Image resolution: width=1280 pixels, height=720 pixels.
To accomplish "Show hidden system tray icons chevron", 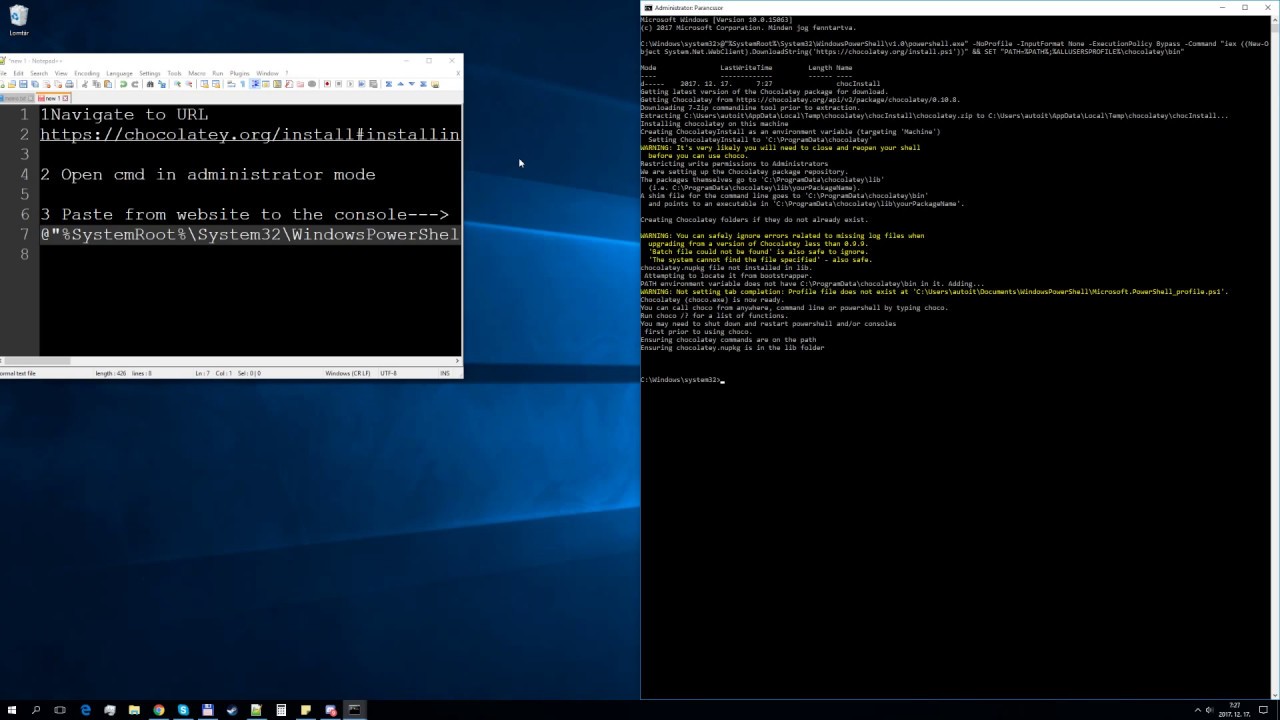I will (1197, 710).
